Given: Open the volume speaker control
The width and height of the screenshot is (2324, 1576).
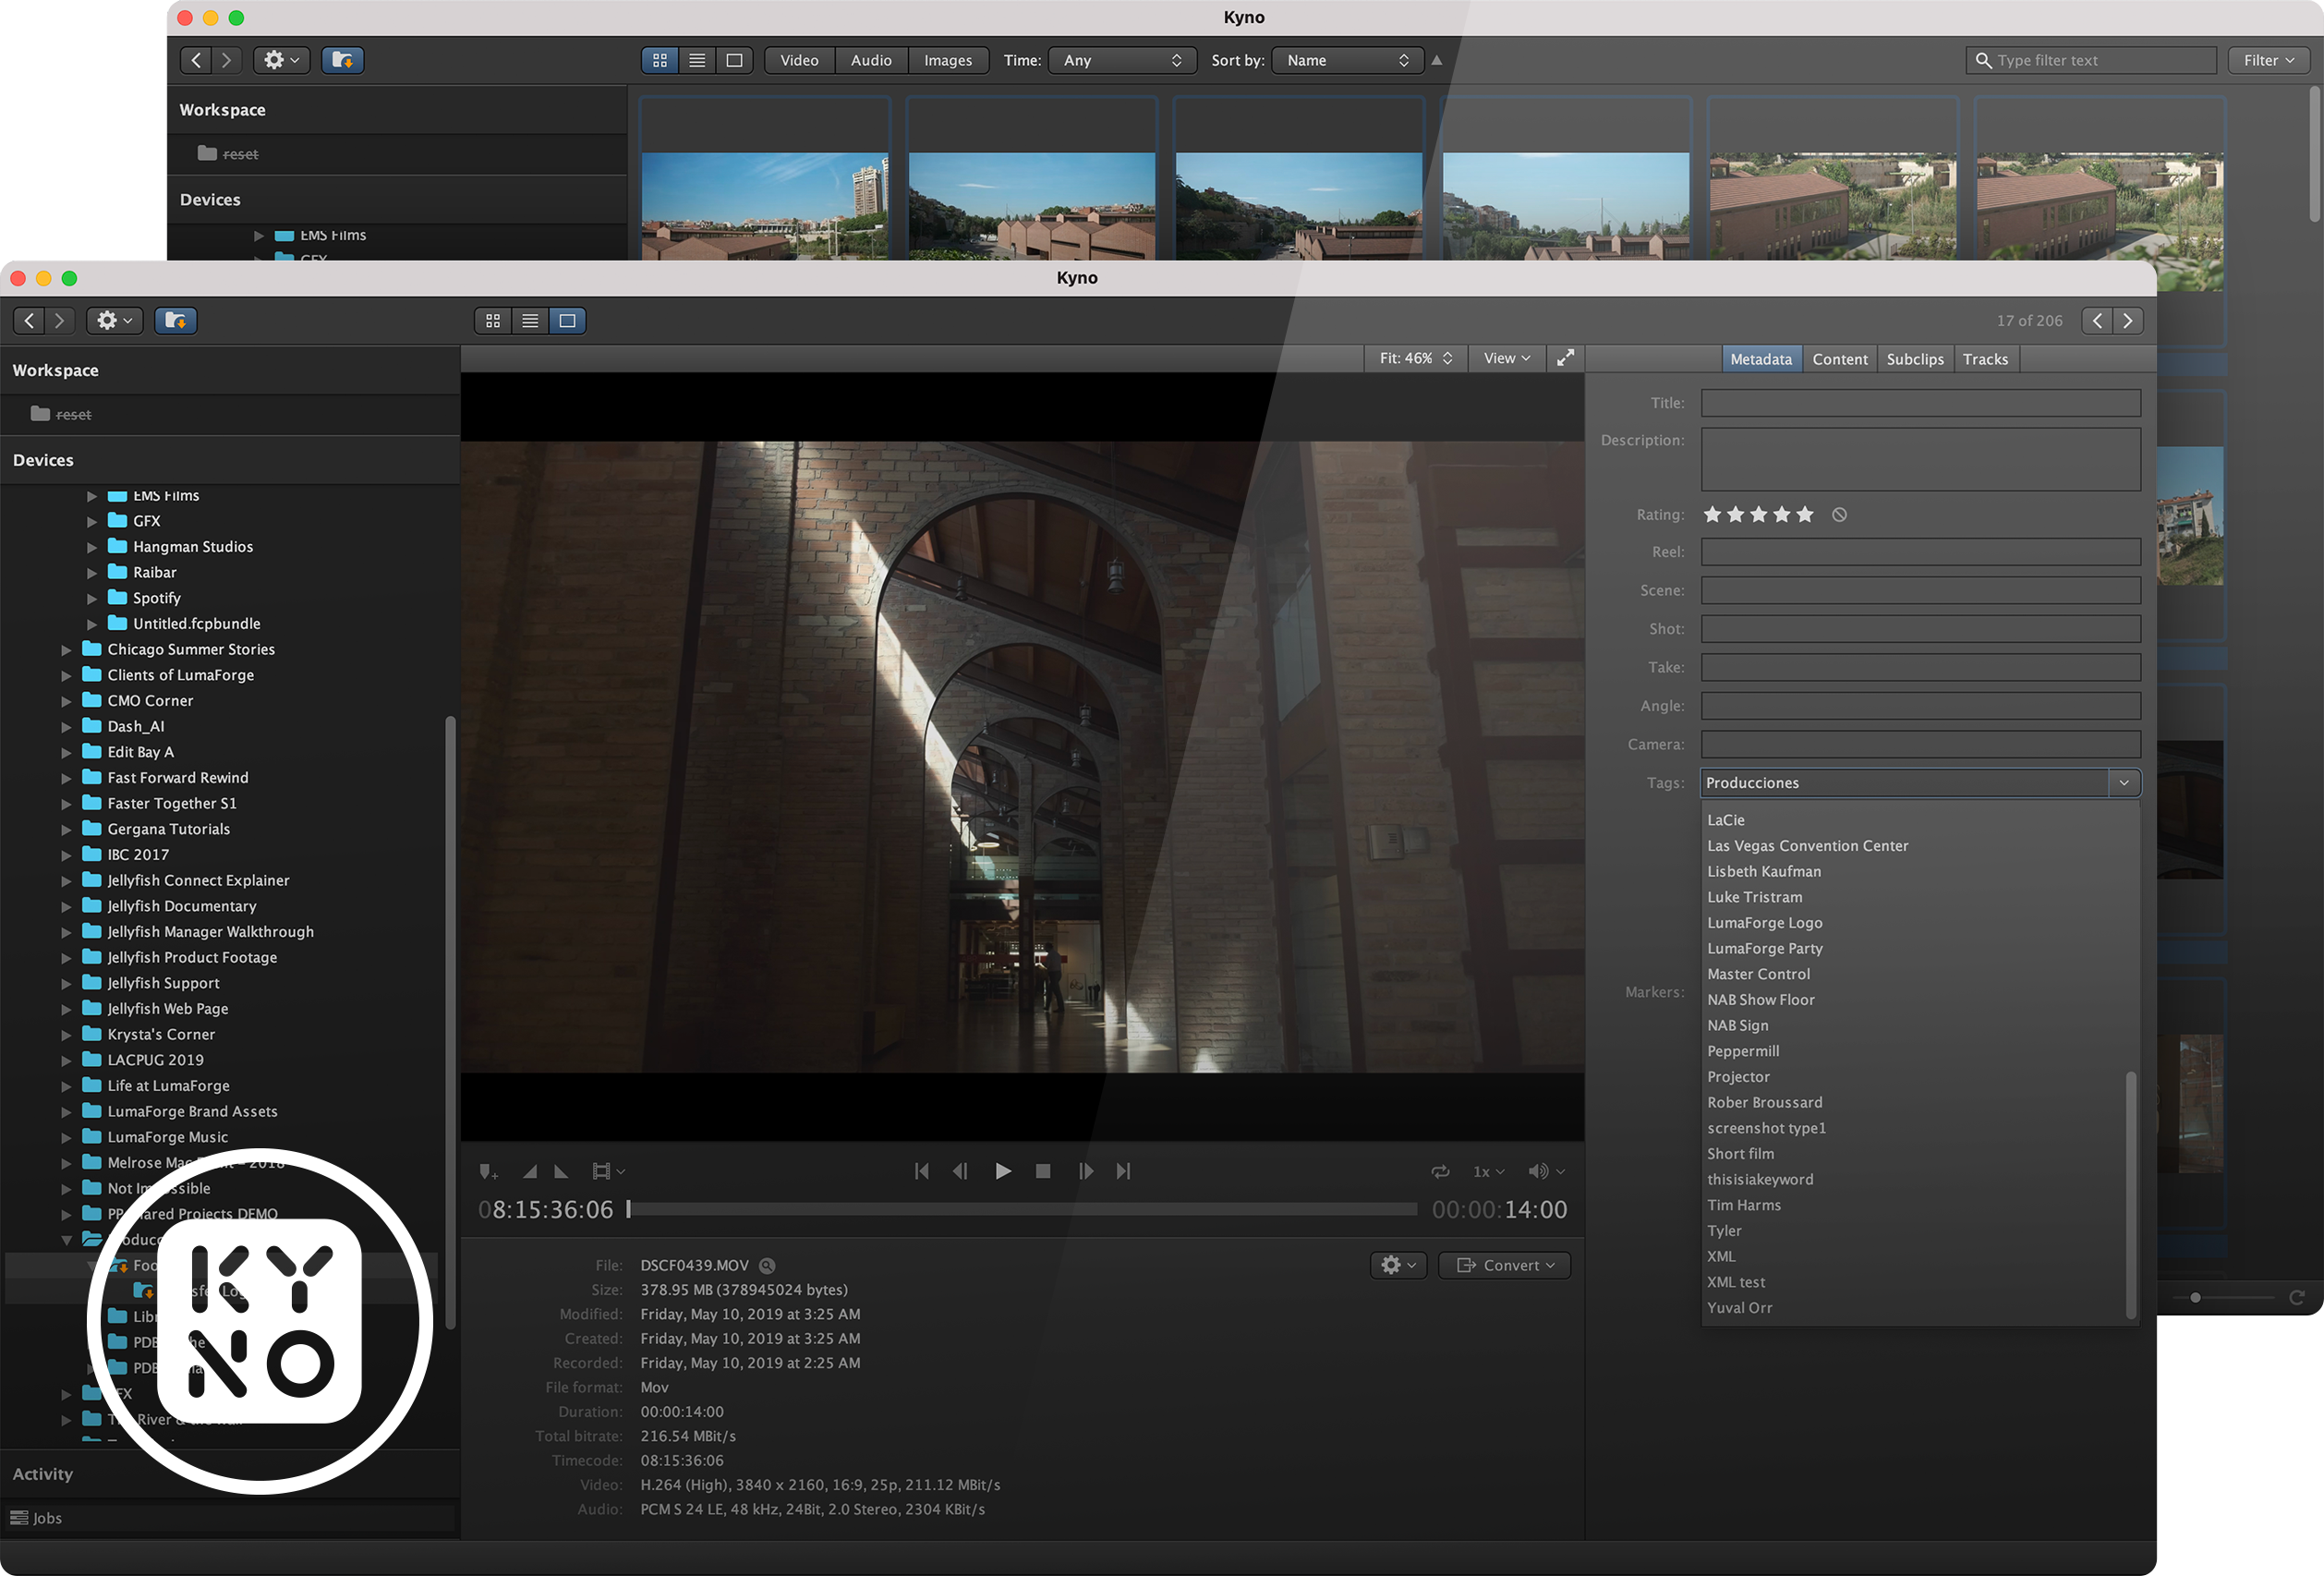Looking at the screenshot, I should 1544,1171.
